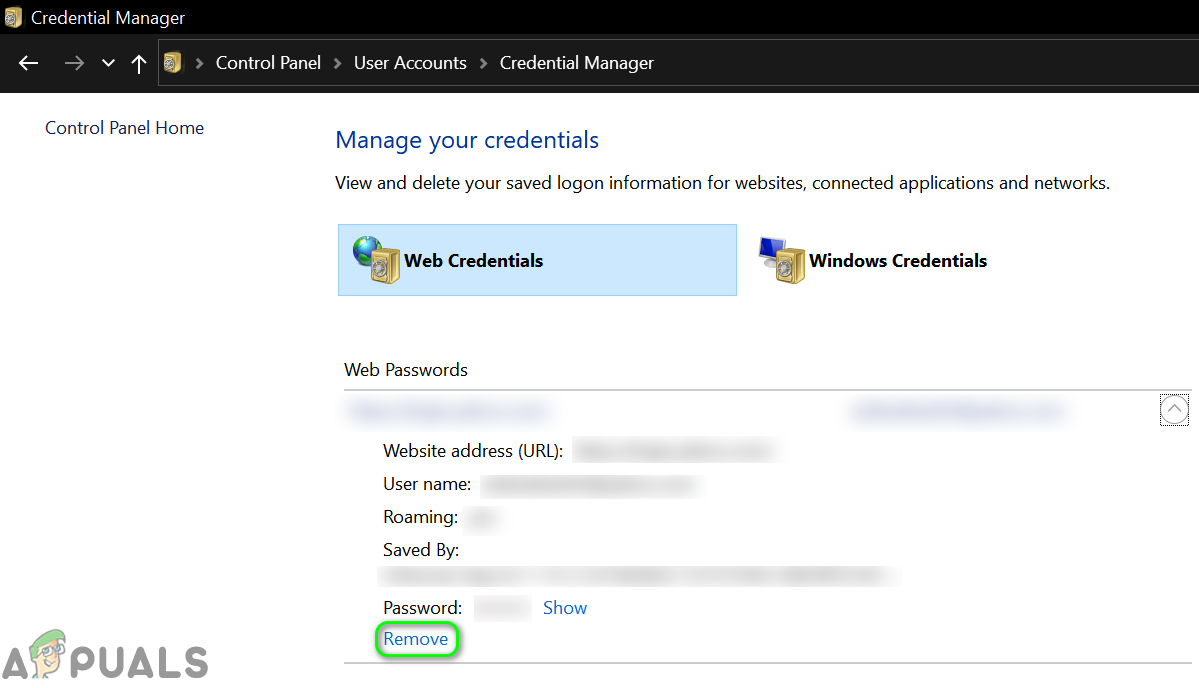Click the Forward navigation arrow

74,63
